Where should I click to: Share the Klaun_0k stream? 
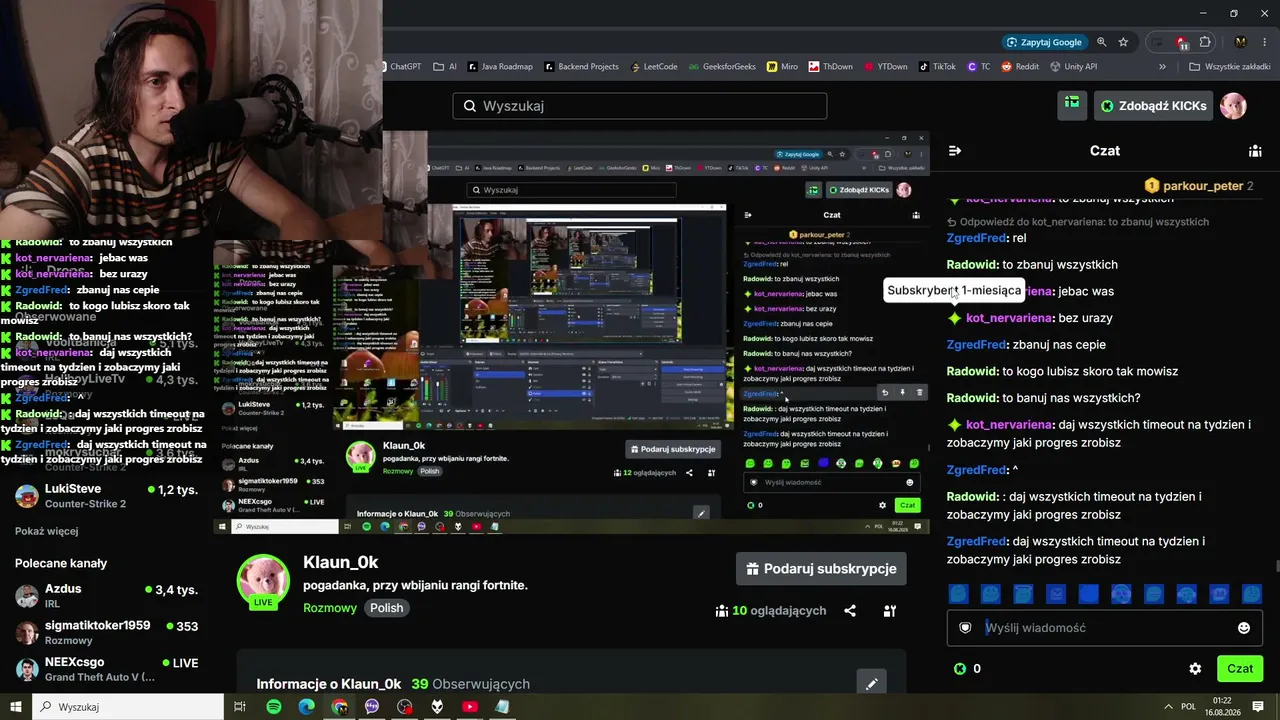850,611
